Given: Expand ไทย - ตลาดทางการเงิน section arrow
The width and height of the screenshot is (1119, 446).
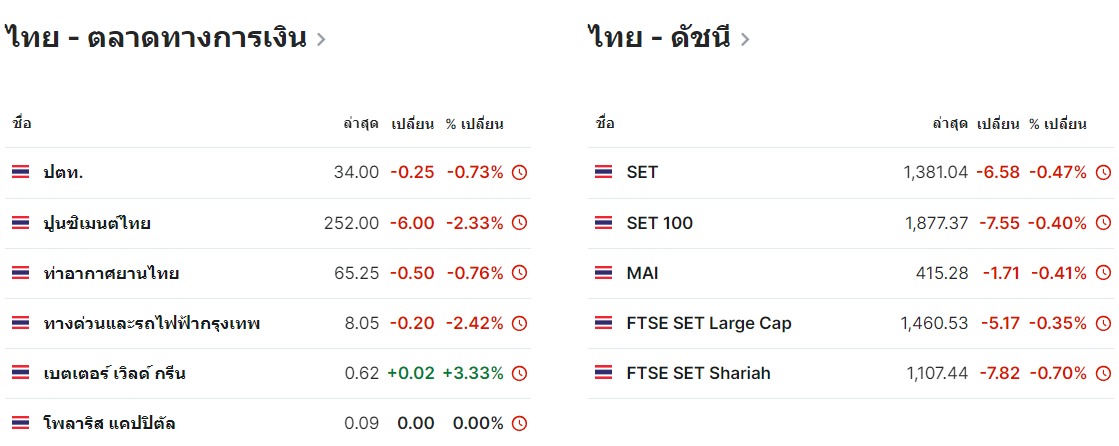Looking at the screenshot, I should [320, 40].
